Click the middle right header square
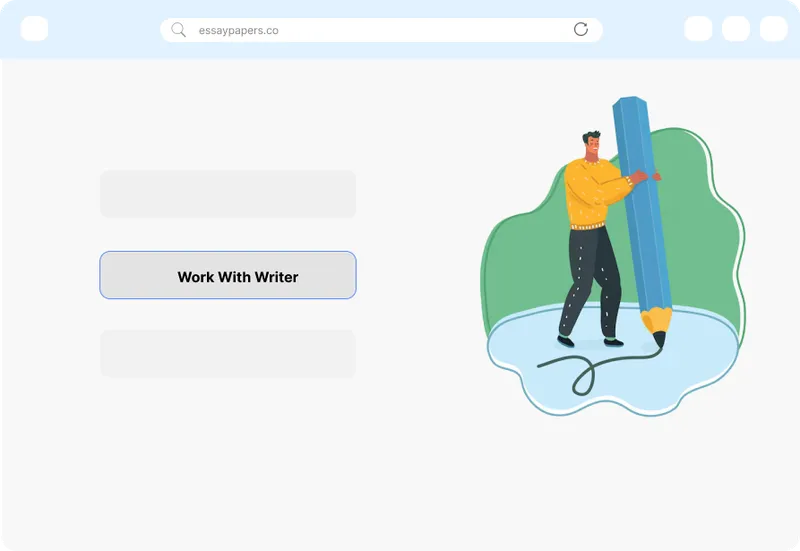Viewport: 800px width, 551px height. [736, 28]
